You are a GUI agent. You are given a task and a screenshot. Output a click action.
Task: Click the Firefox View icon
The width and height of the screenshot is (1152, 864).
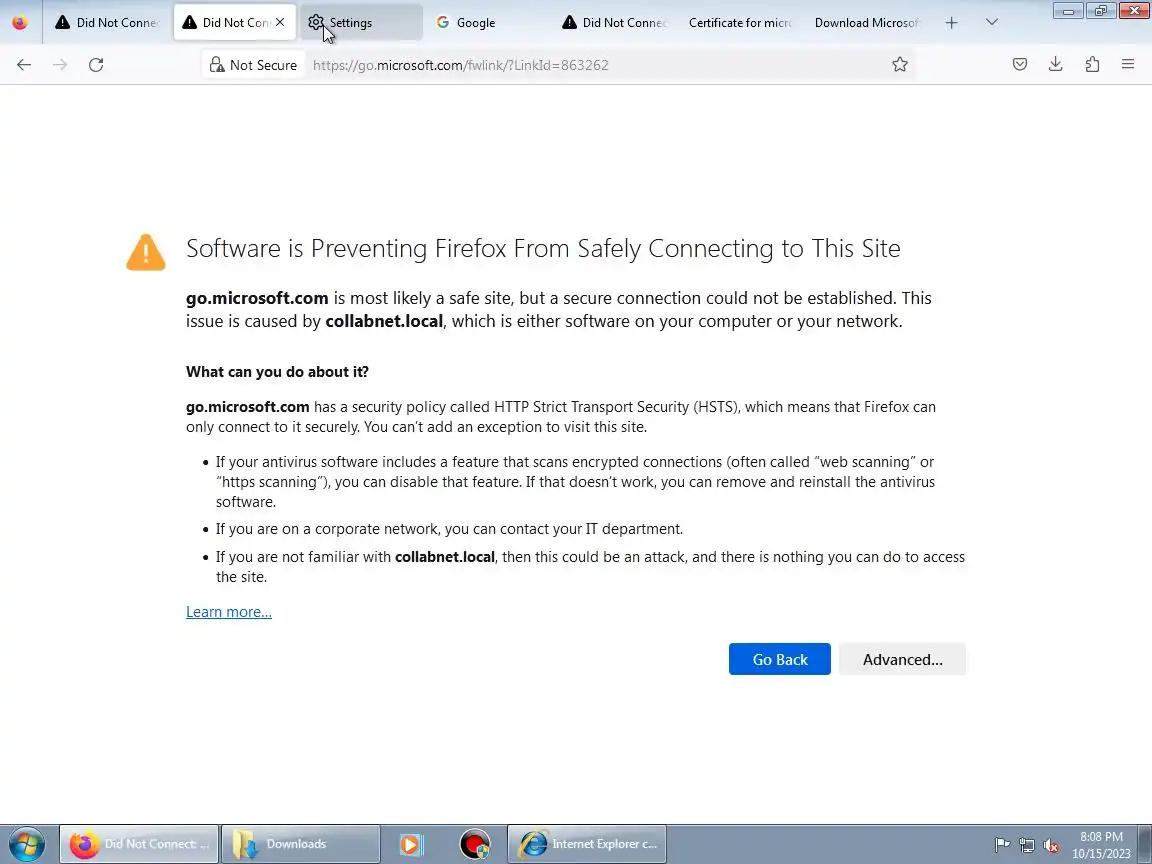pyautogui.click(x=20, y=23)
